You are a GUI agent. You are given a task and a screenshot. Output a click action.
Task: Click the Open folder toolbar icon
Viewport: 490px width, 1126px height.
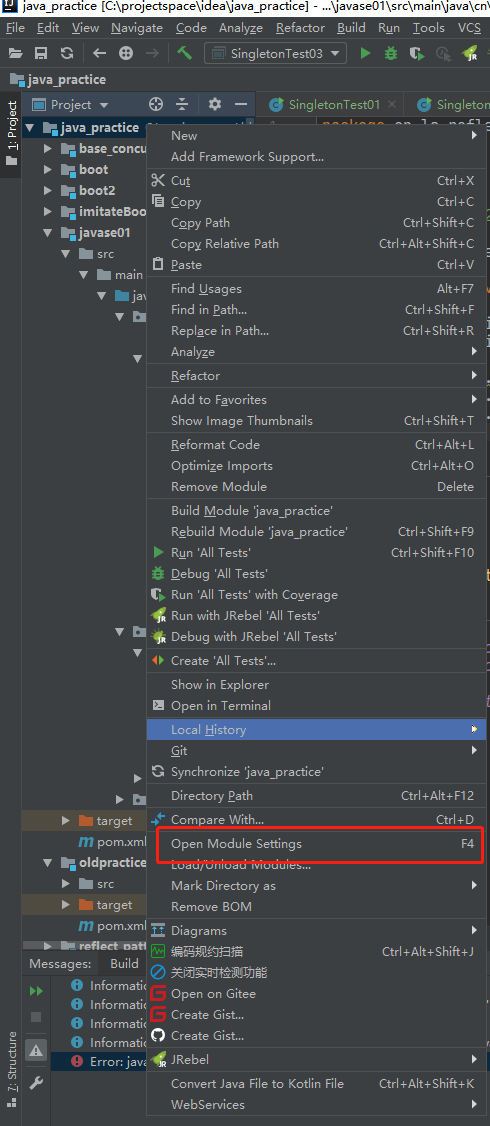(15, 53)
